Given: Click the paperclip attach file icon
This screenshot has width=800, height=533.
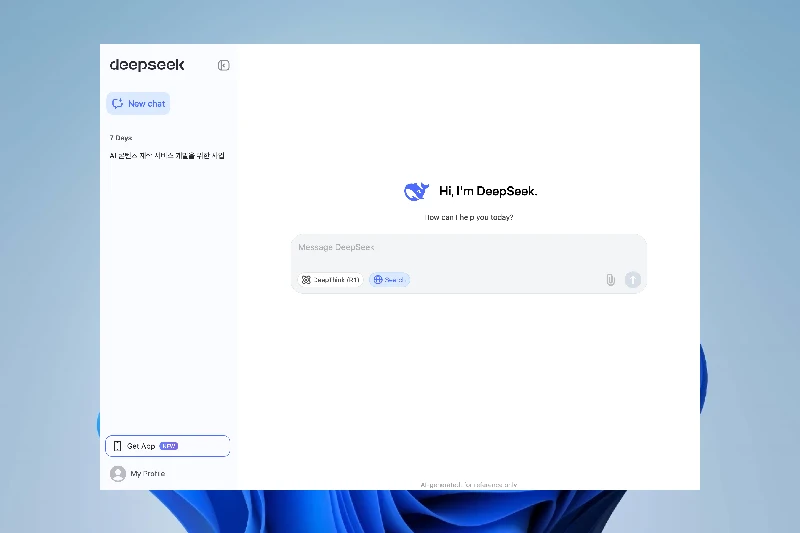Looking at the screenshot, I should point(610,280).
